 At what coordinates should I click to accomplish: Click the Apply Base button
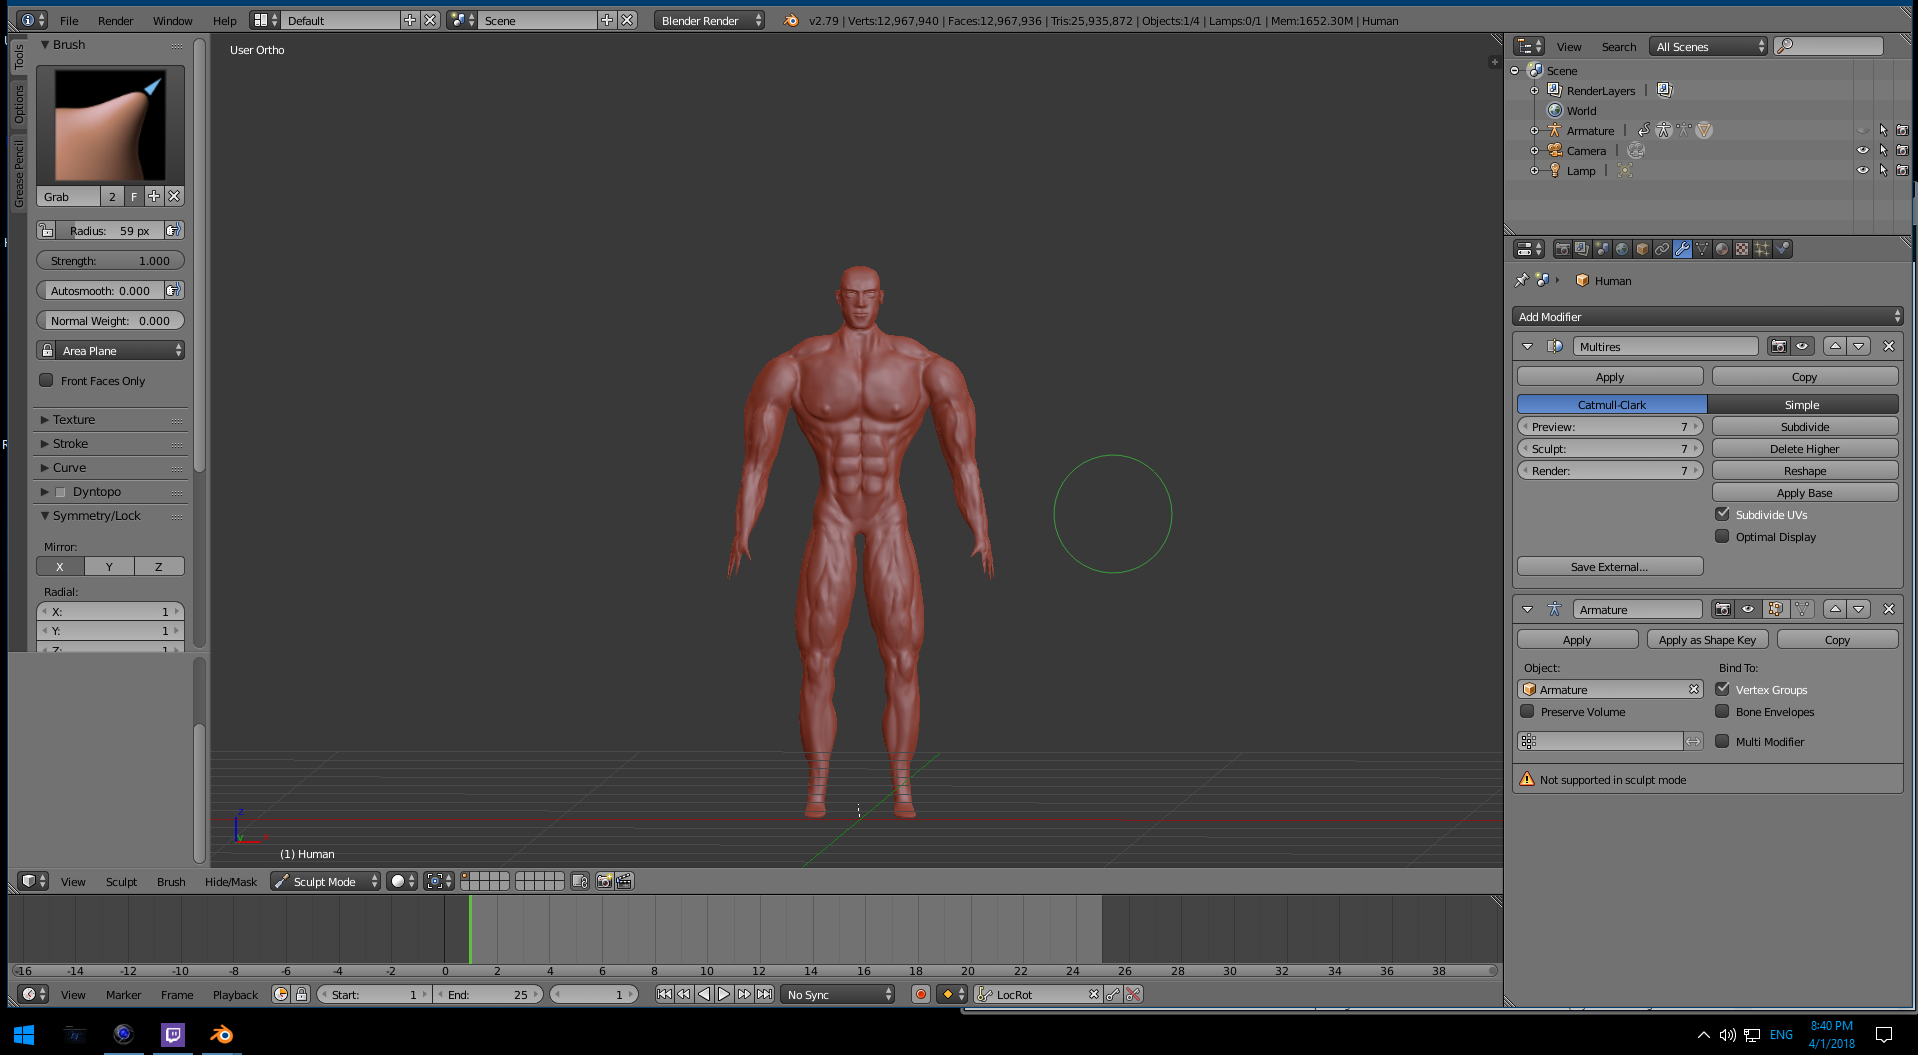click(x=1804, y=492)
